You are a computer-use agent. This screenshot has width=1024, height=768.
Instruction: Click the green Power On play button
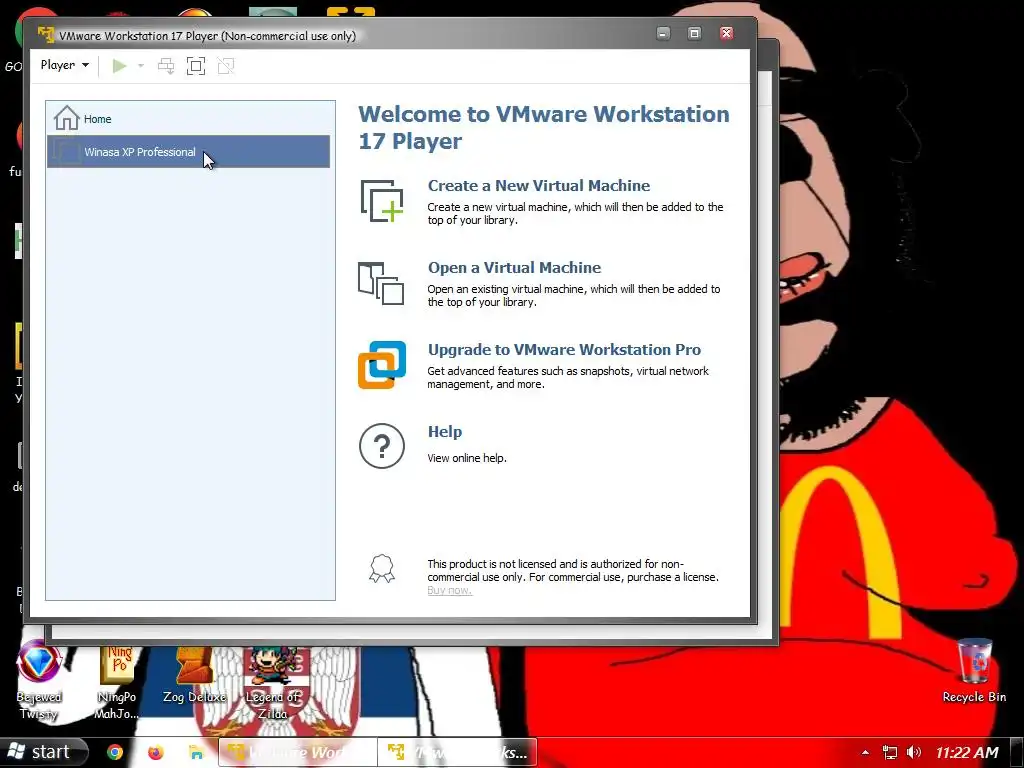(119, 65)
